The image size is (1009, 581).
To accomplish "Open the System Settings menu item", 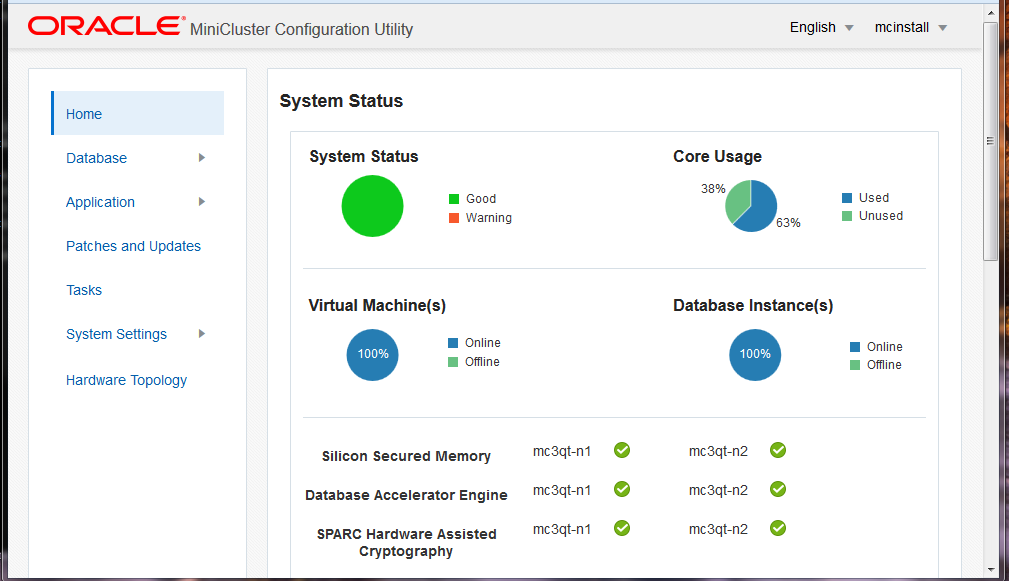I will pos(116,334).
